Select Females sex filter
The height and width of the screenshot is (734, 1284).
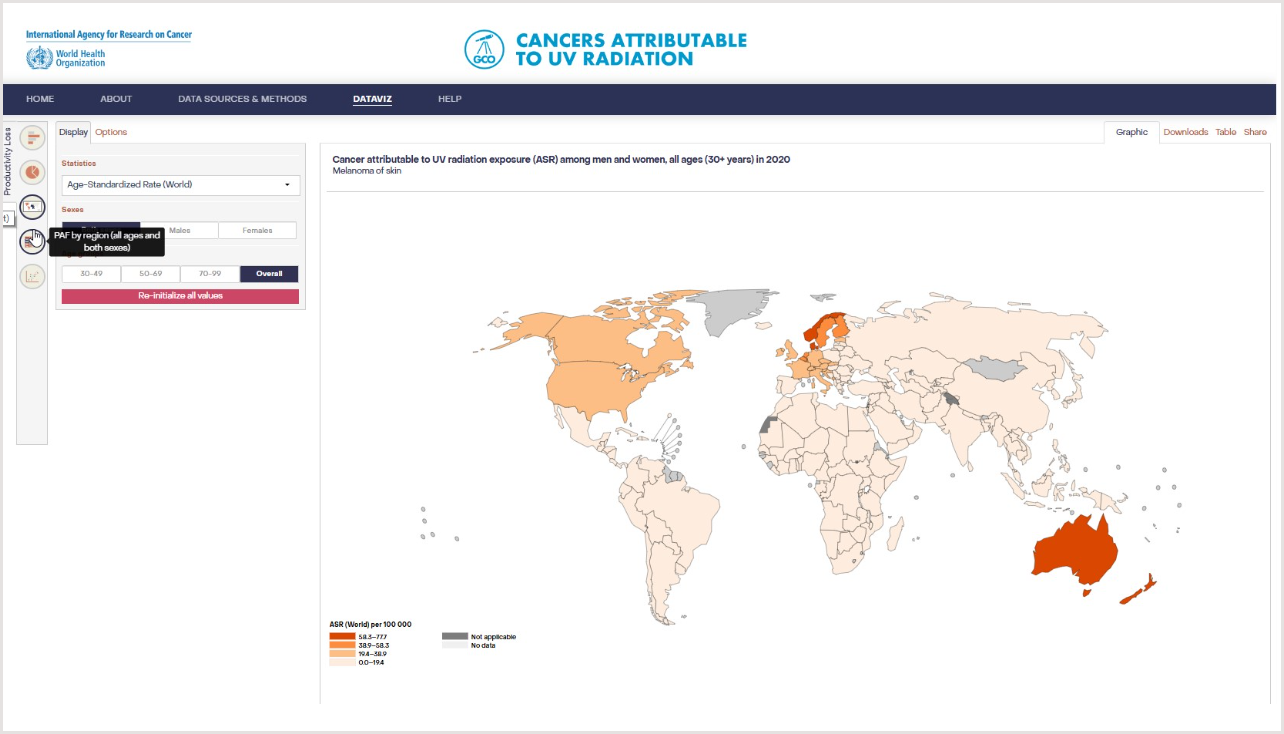point(258,230)
